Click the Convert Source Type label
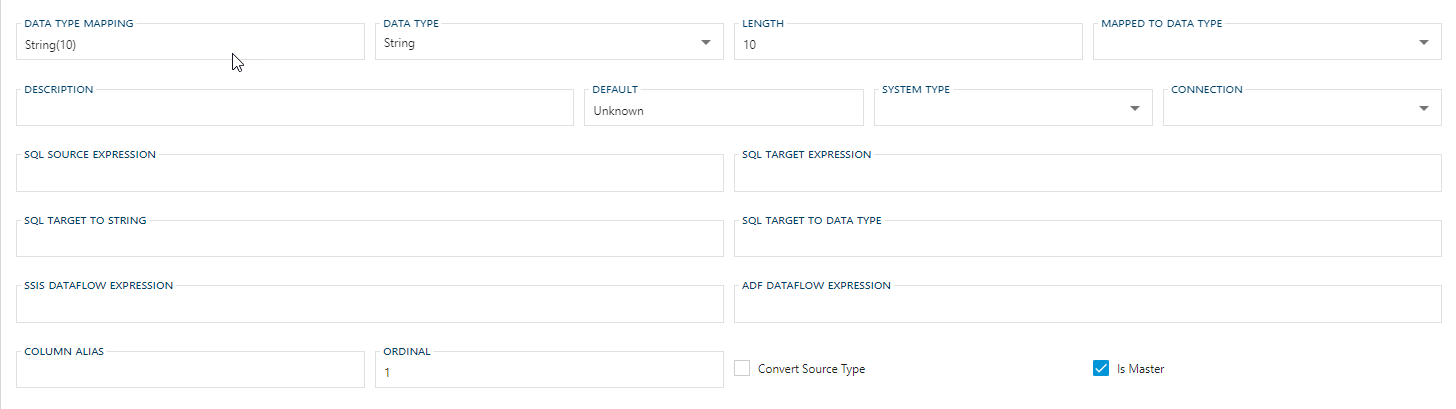1456x409 pixels. point(811,369)
